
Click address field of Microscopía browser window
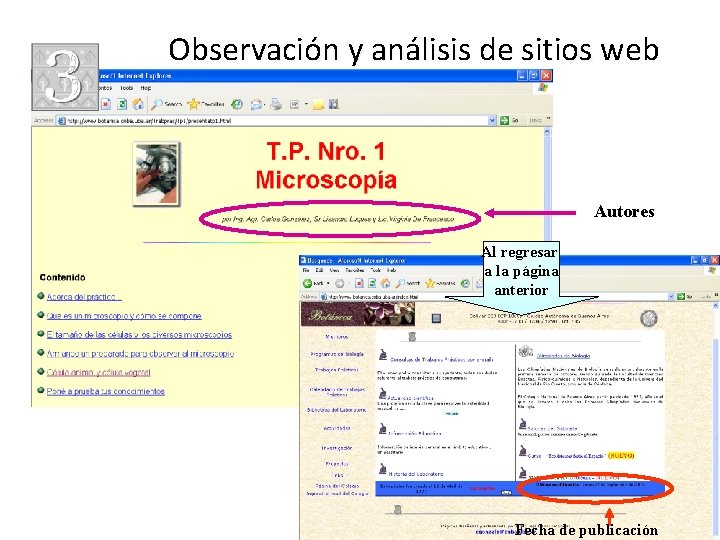click(x=272, y=121)
